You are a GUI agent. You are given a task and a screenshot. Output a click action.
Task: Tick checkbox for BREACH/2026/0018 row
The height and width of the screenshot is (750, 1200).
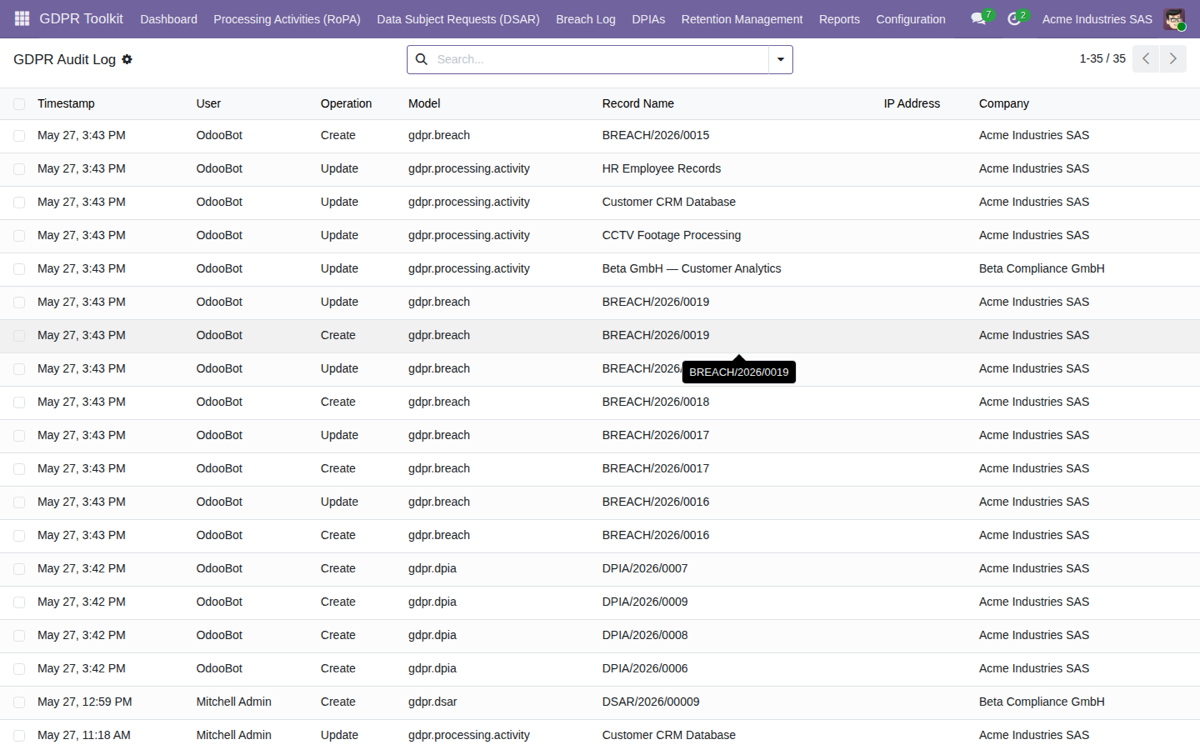[19, 402]
